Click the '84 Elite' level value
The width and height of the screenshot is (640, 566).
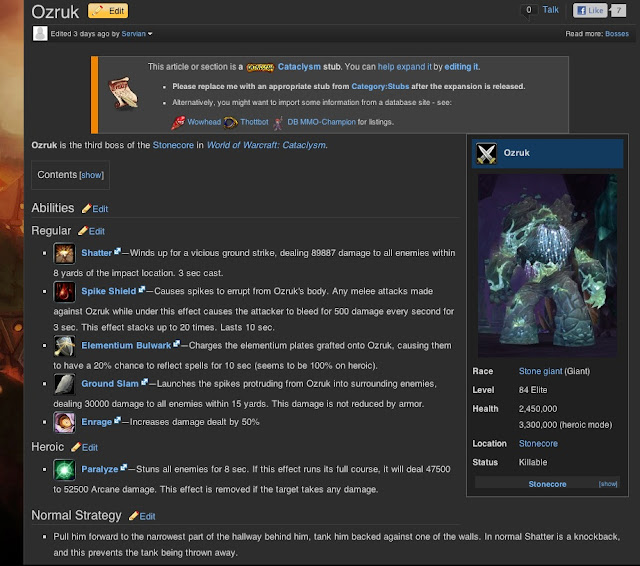coord(533,390)
